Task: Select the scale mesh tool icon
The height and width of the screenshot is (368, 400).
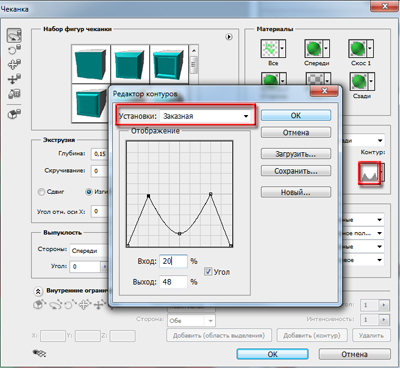Action: [x=14, y=94]
